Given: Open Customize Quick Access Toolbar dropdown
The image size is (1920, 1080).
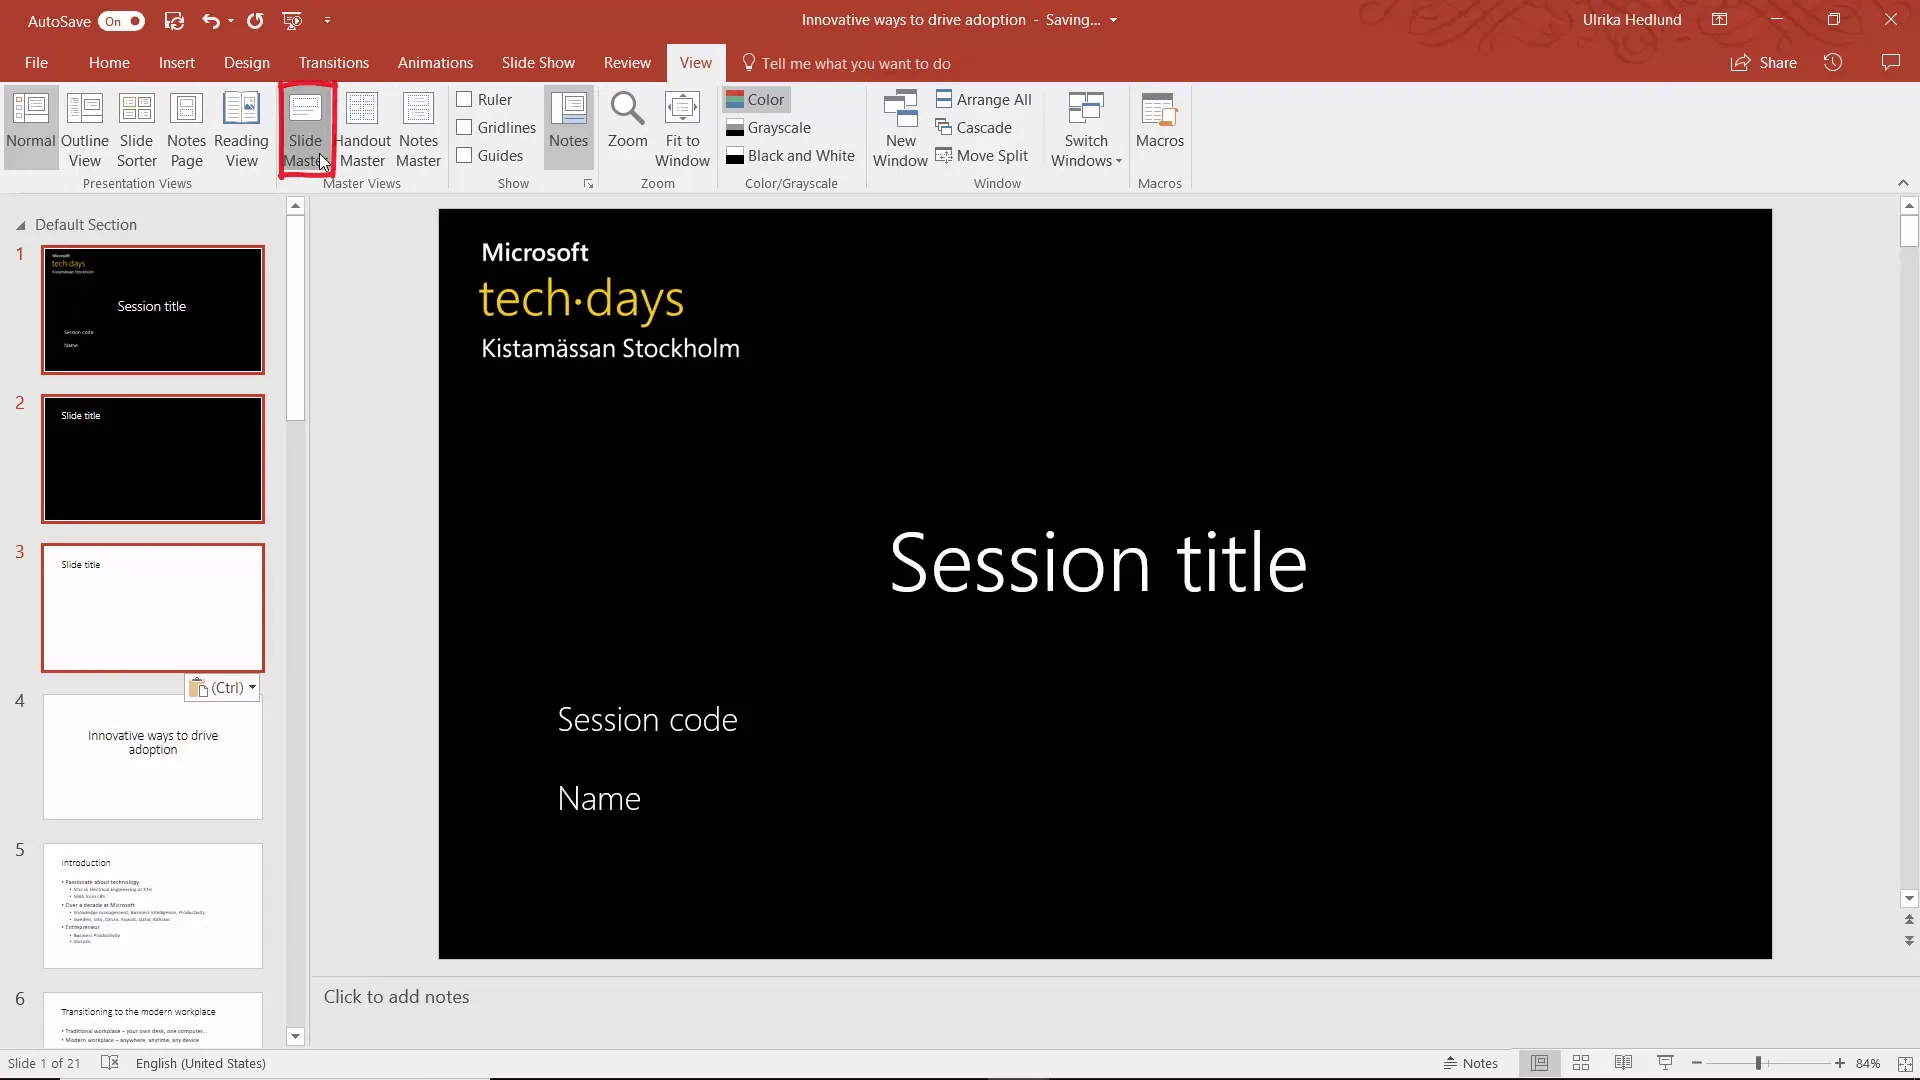Looking at the screenshot, I should [x=327, y=20].
